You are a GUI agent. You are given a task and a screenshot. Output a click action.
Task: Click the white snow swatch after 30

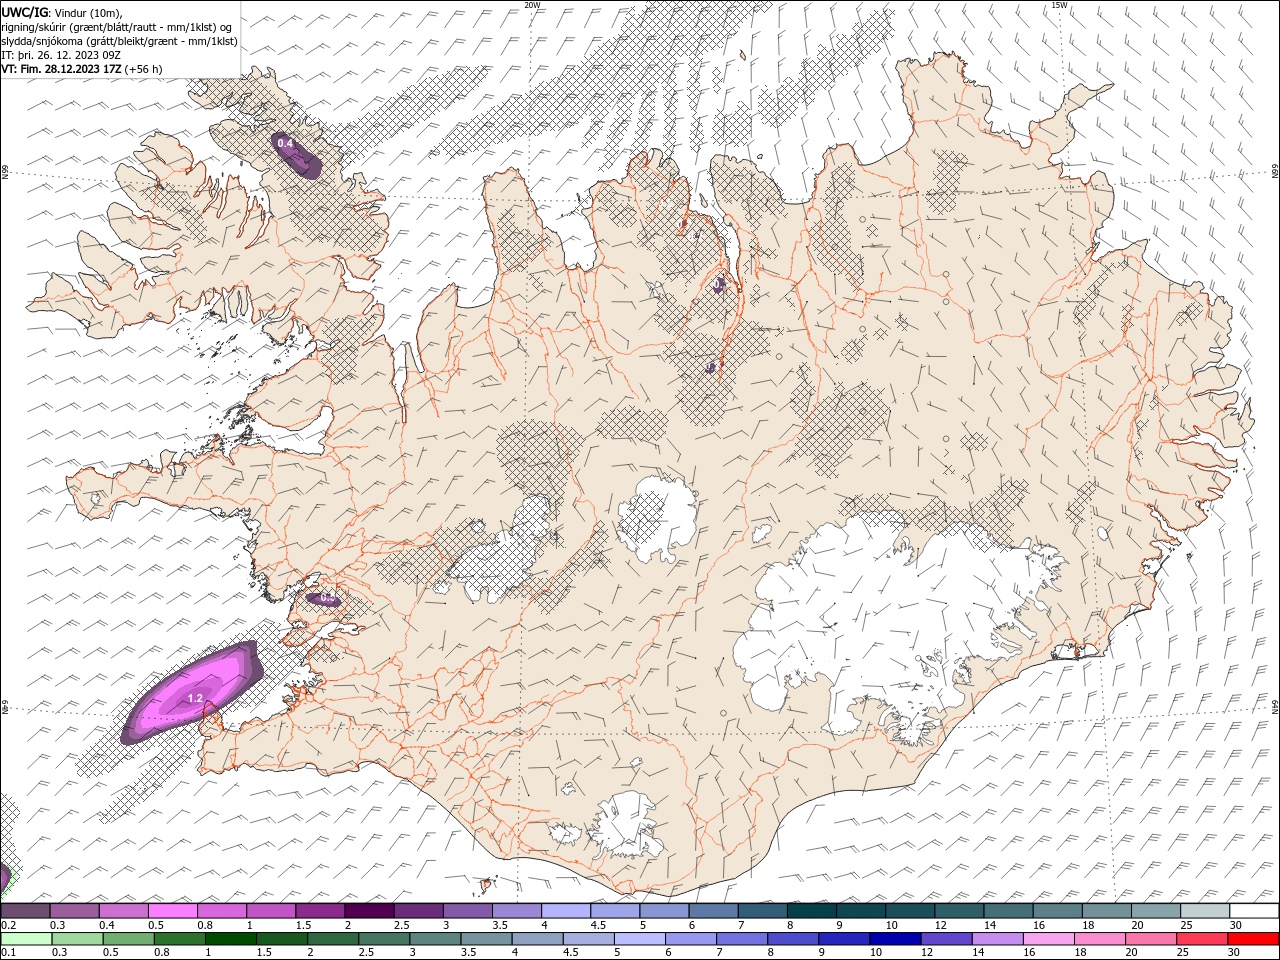(x=1253, y=911)
